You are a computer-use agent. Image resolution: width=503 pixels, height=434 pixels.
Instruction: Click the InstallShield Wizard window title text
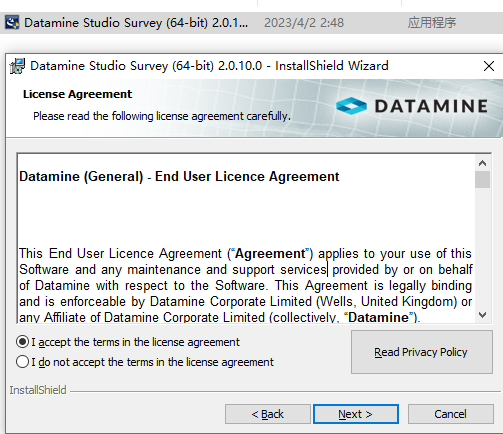(209, 66)
